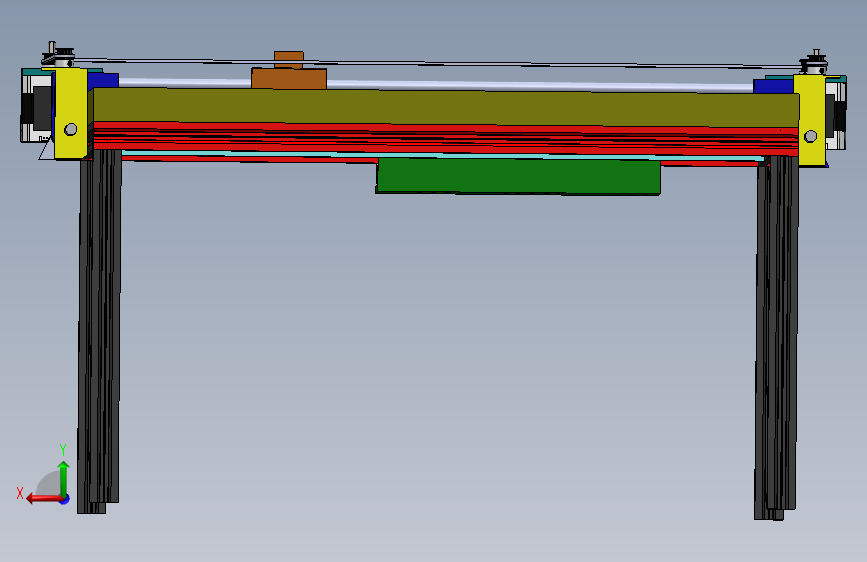Click the blue Z axis dot on triad
The width and height of the screenshot is (867, 562).
pos(65,499)
